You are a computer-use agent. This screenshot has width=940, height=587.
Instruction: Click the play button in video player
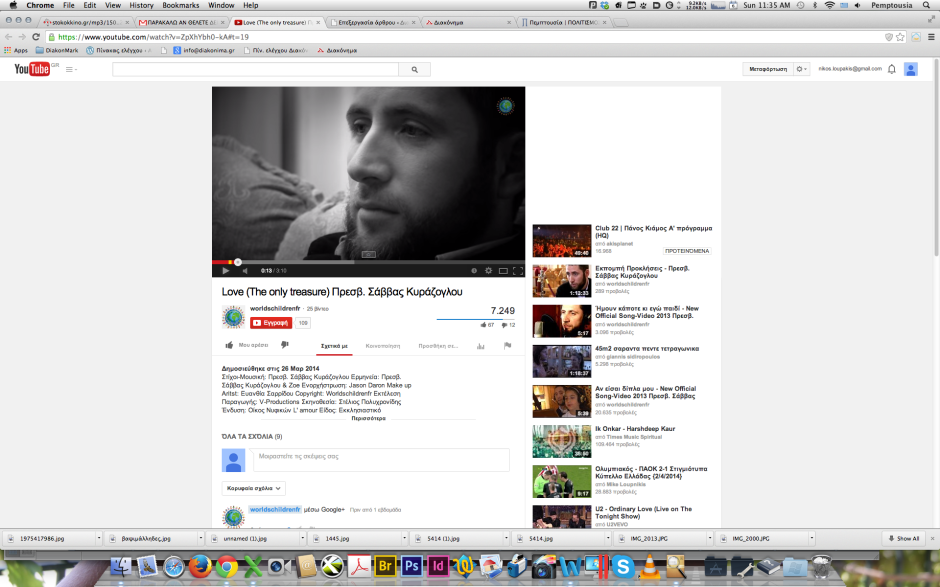tap(225, 270)
